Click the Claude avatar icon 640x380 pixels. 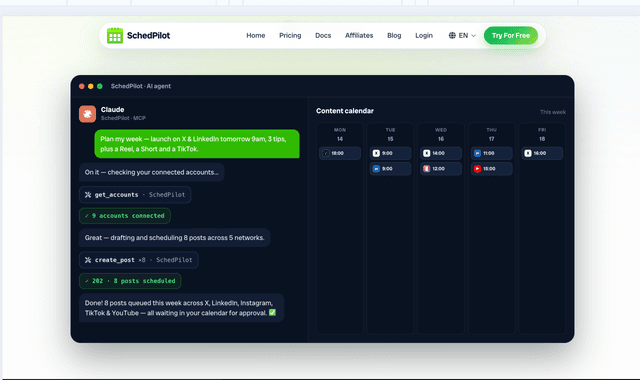[x=87, y=114]
